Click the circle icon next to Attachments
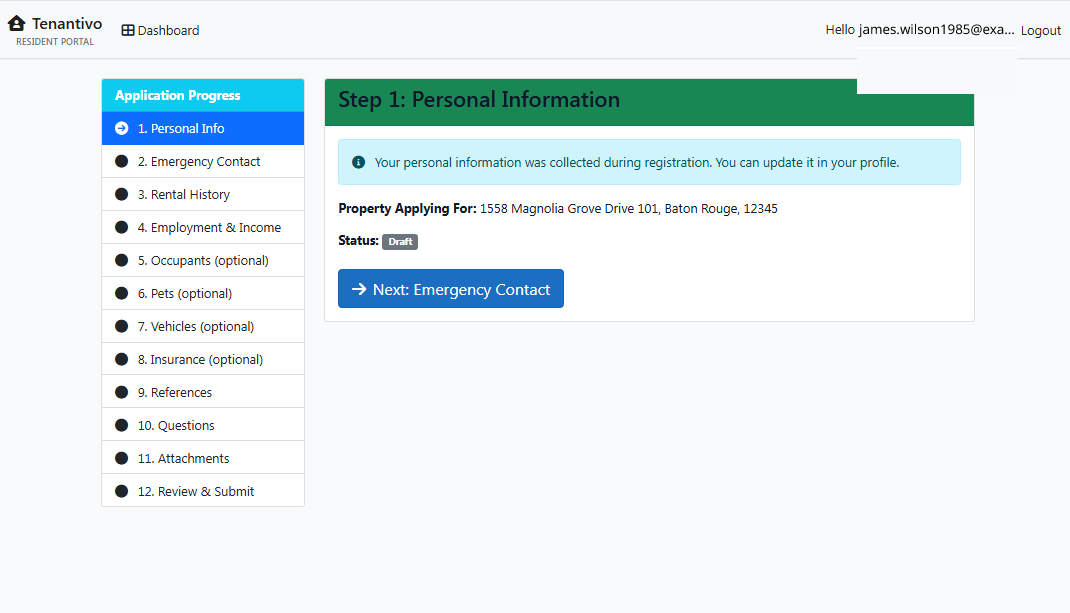This screenshot has width=1070, height=613. [x=121, y=458]
